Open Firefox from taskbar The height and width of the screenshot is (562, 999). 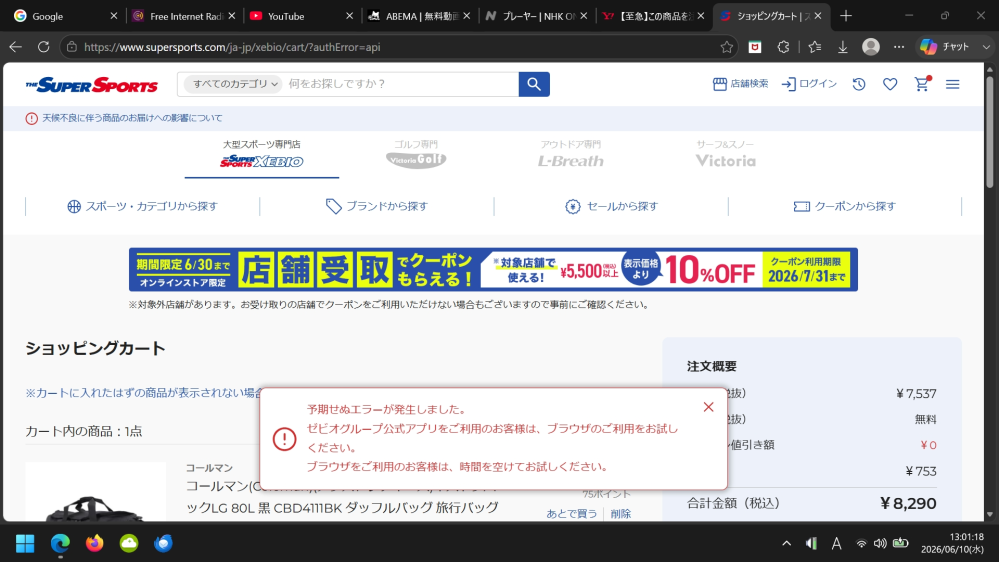95,544
